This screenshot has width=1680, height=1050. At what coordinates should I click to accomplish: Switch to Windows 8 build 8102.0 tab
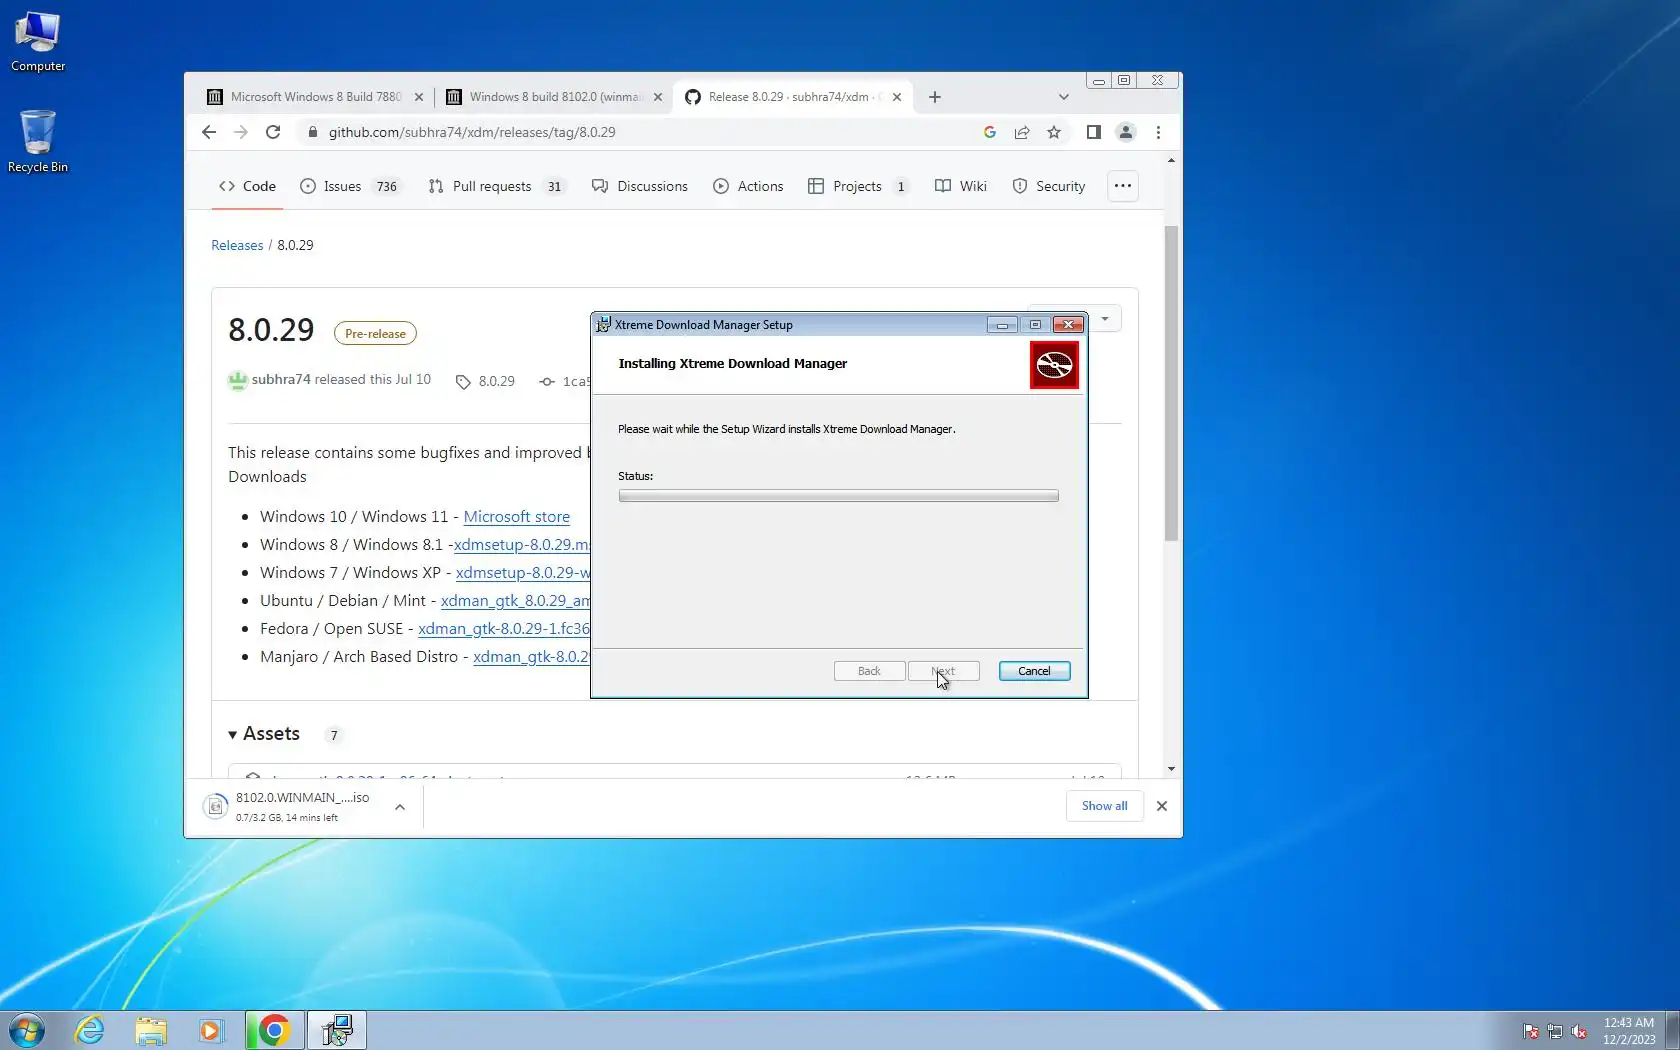click(553, 97)
